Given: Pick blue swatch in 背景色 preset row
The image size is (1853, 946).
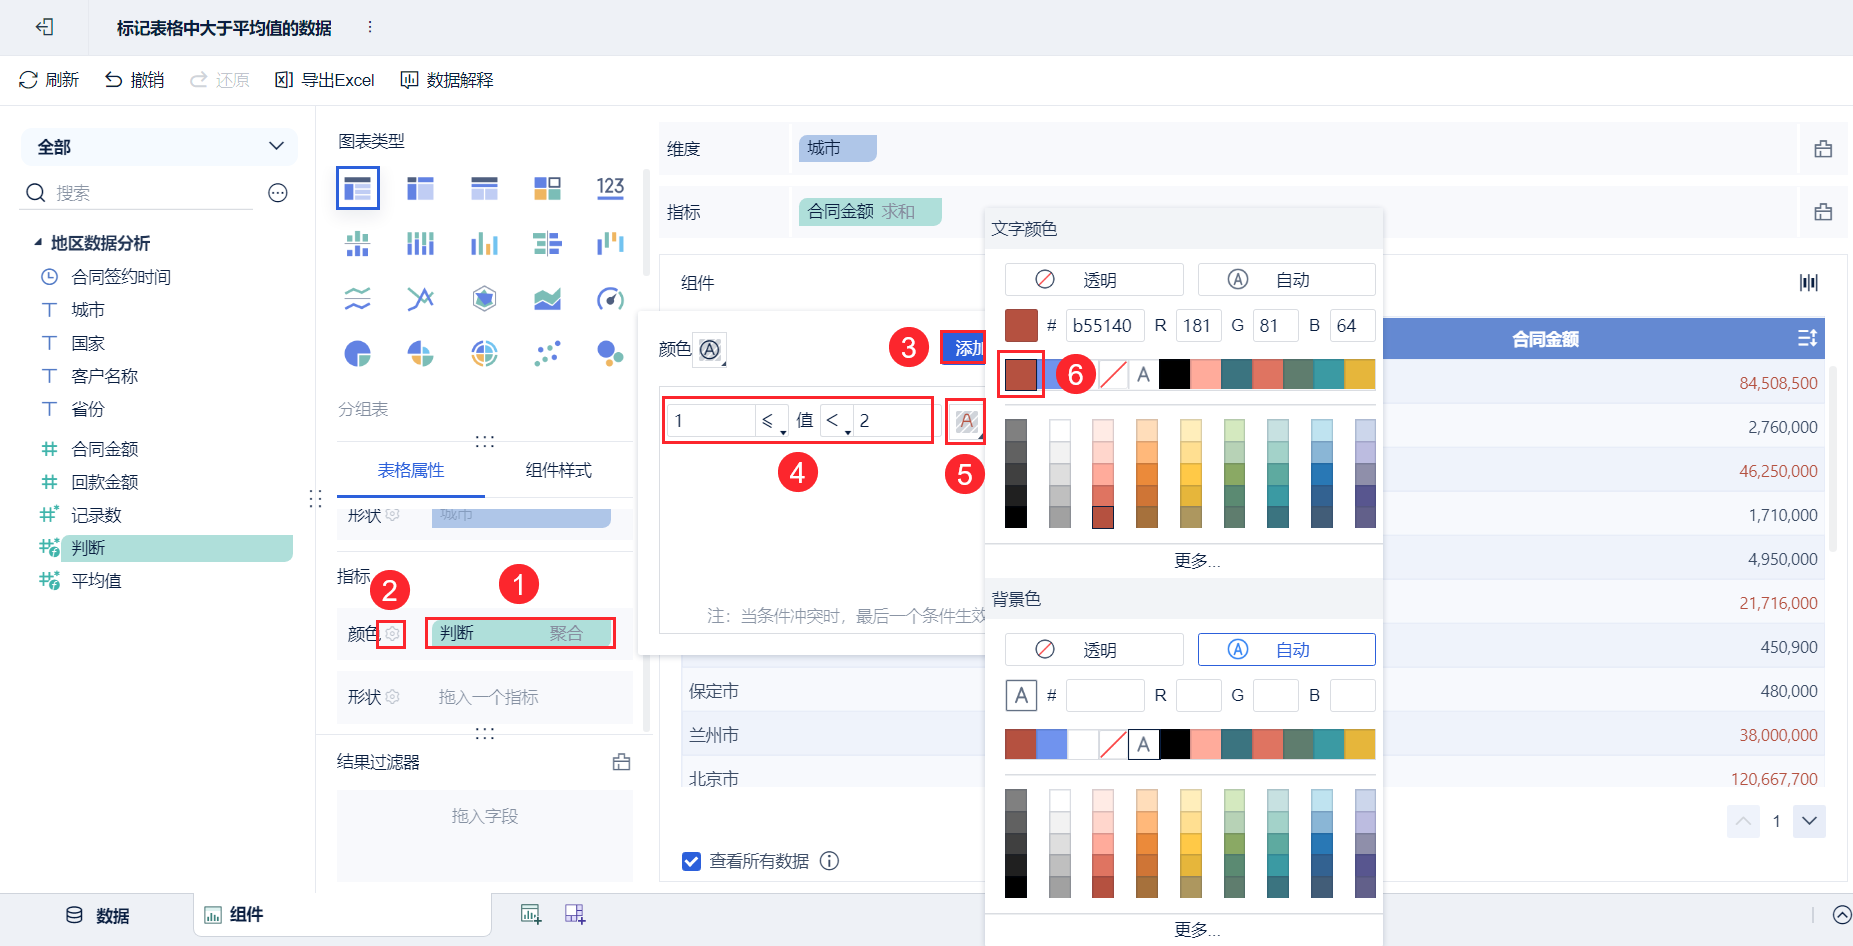Looking at the screenshot, I should pyautogui.click(x=1052, y=744).
